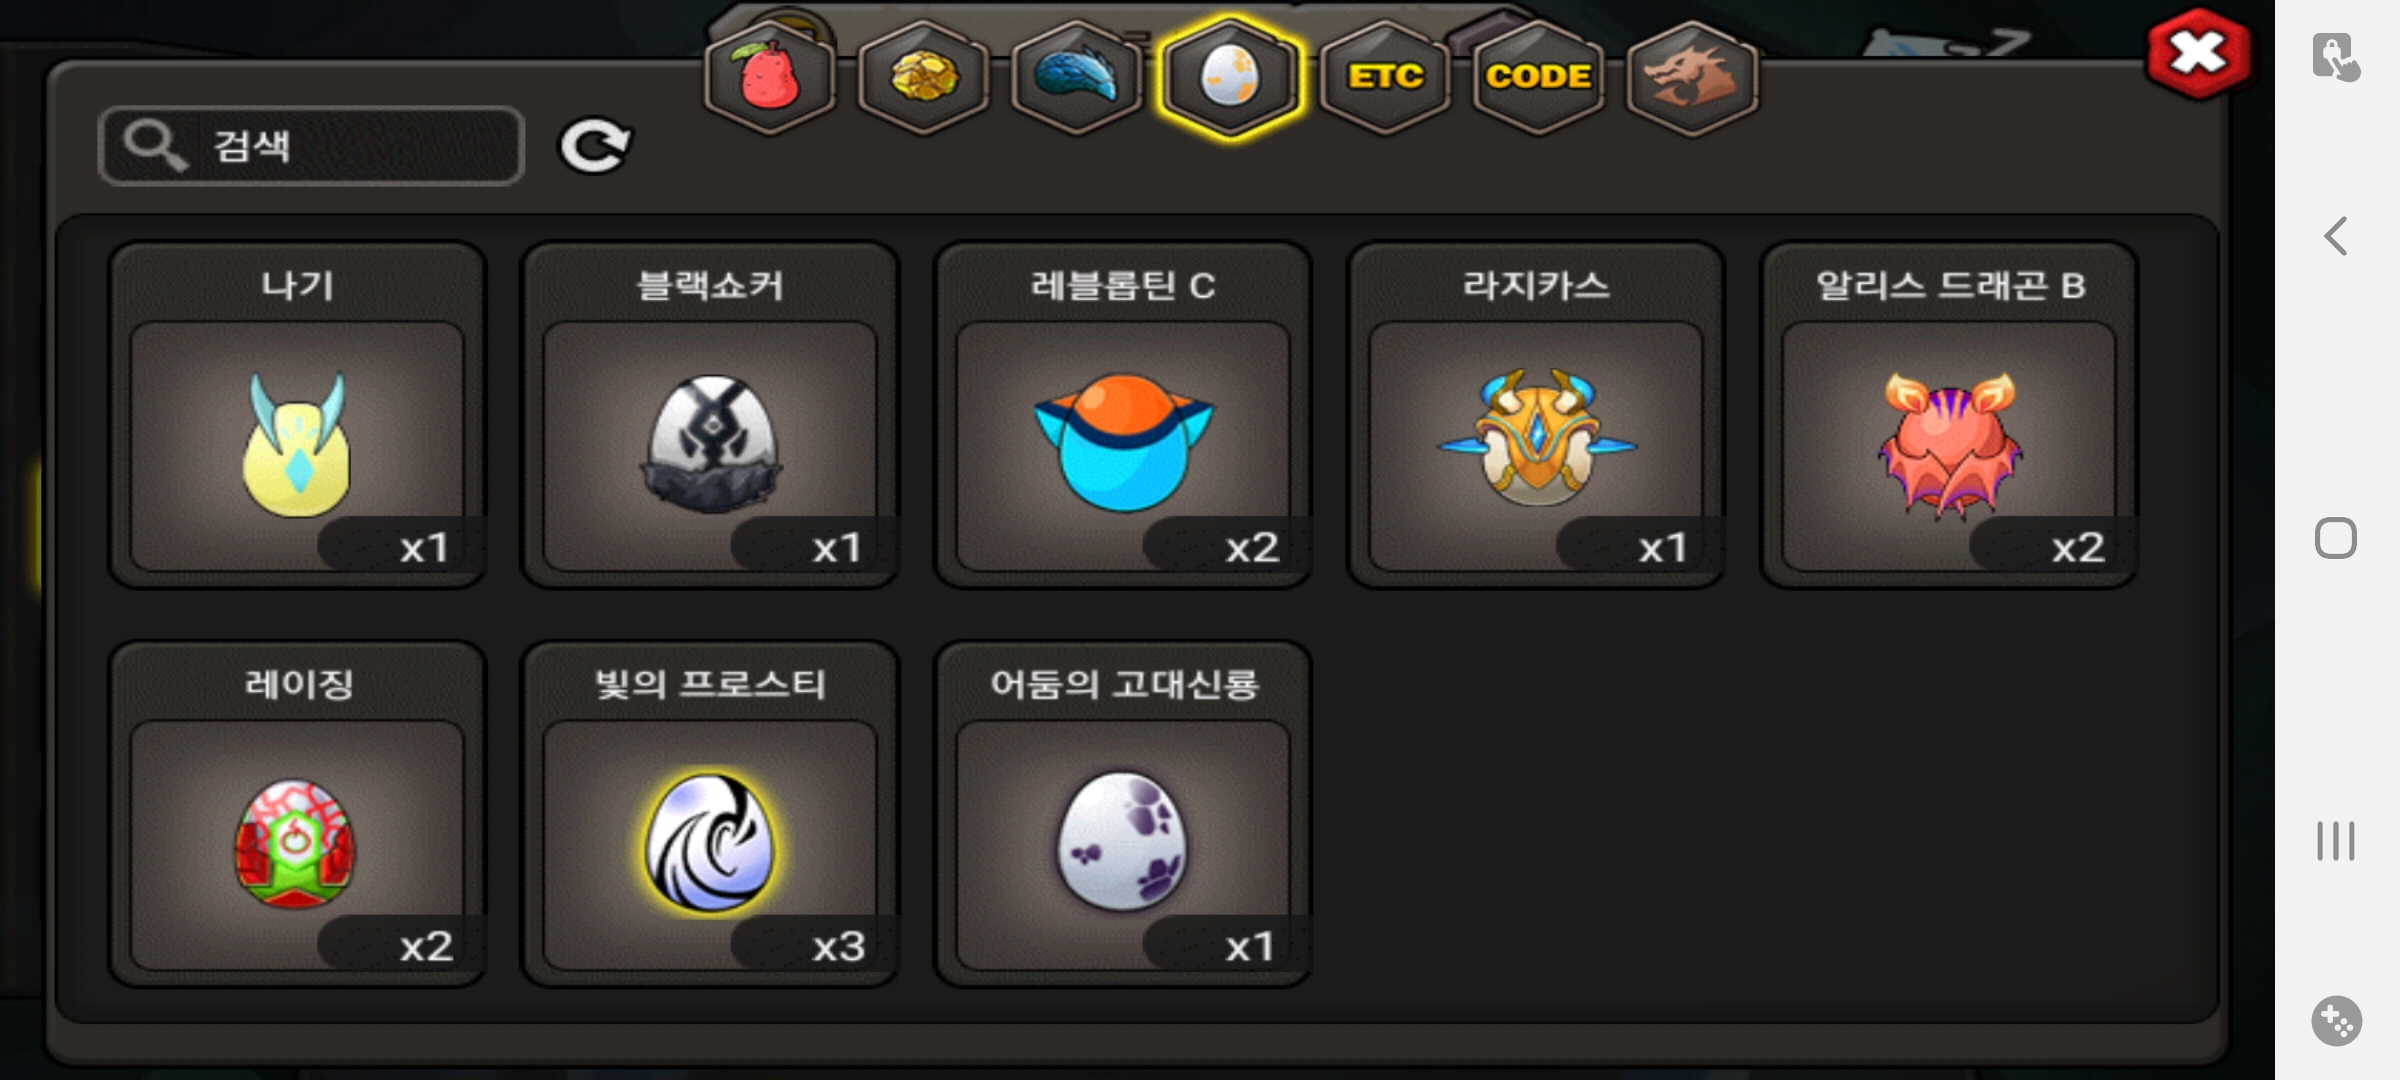2400x1080 pixels.
Task: Select the 나기 egg item
Action: click(x=298, y=415)
